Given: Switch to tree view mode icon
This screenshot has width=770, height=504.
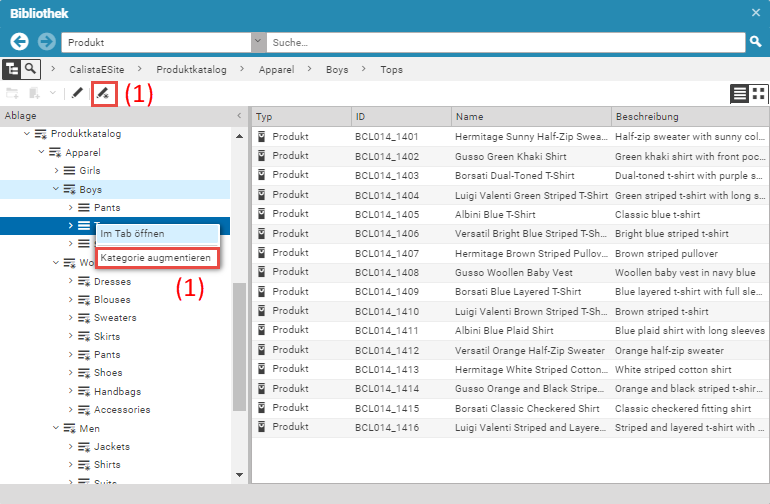Looking at the screenshot, I should click(x=12, y=69).
